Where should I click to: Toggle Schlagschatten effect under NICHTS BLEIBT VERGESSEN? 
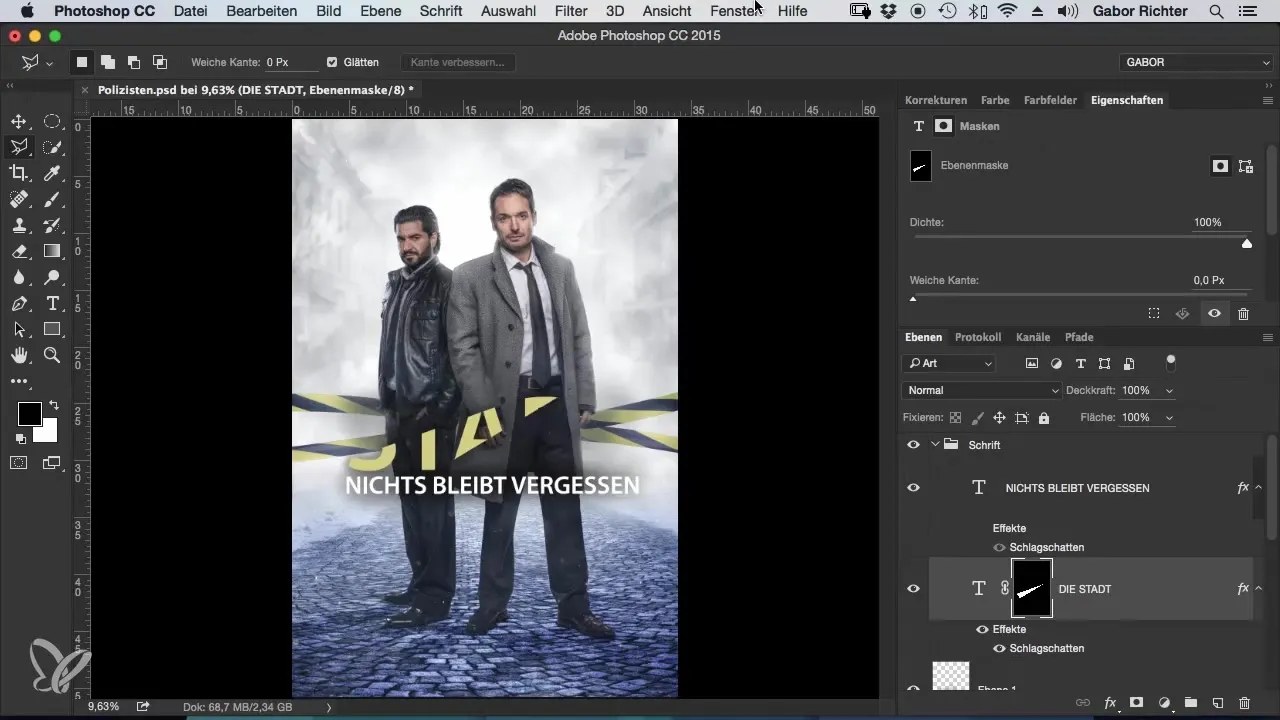(999, 548)
